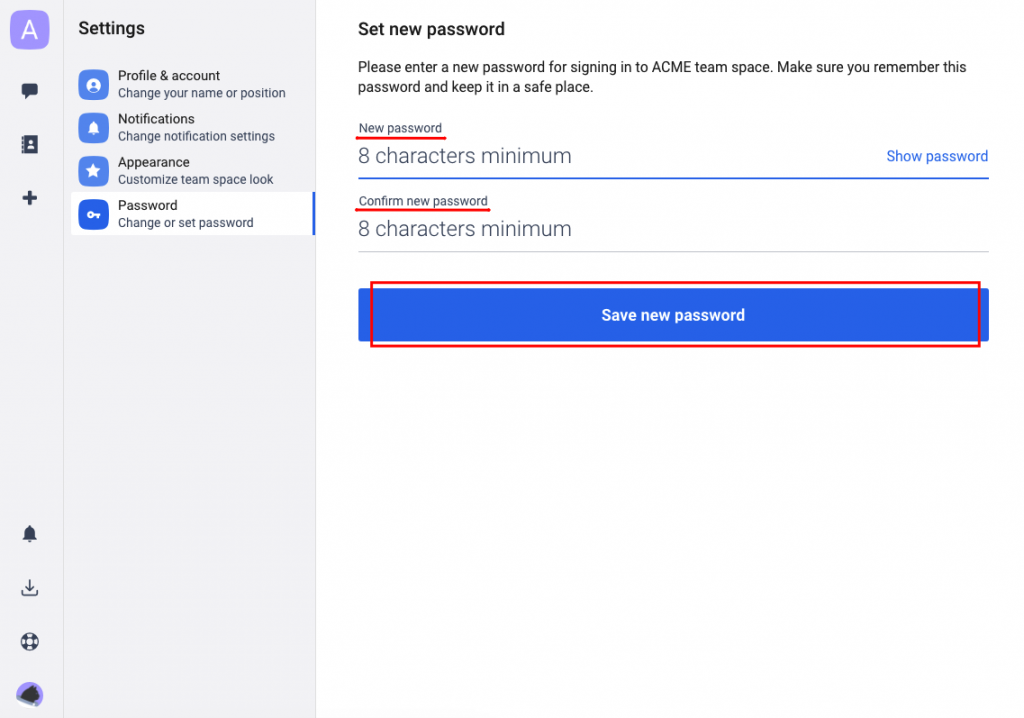Click the Settings heading
1024x718 pixels.
pos(111,28)
